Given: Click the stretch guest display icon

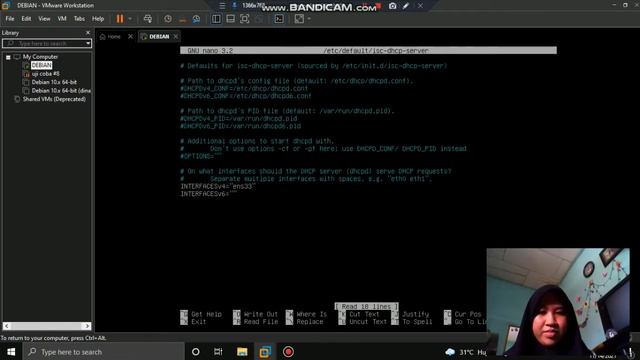Looking at the screenshot, I should tap(299, 19).
